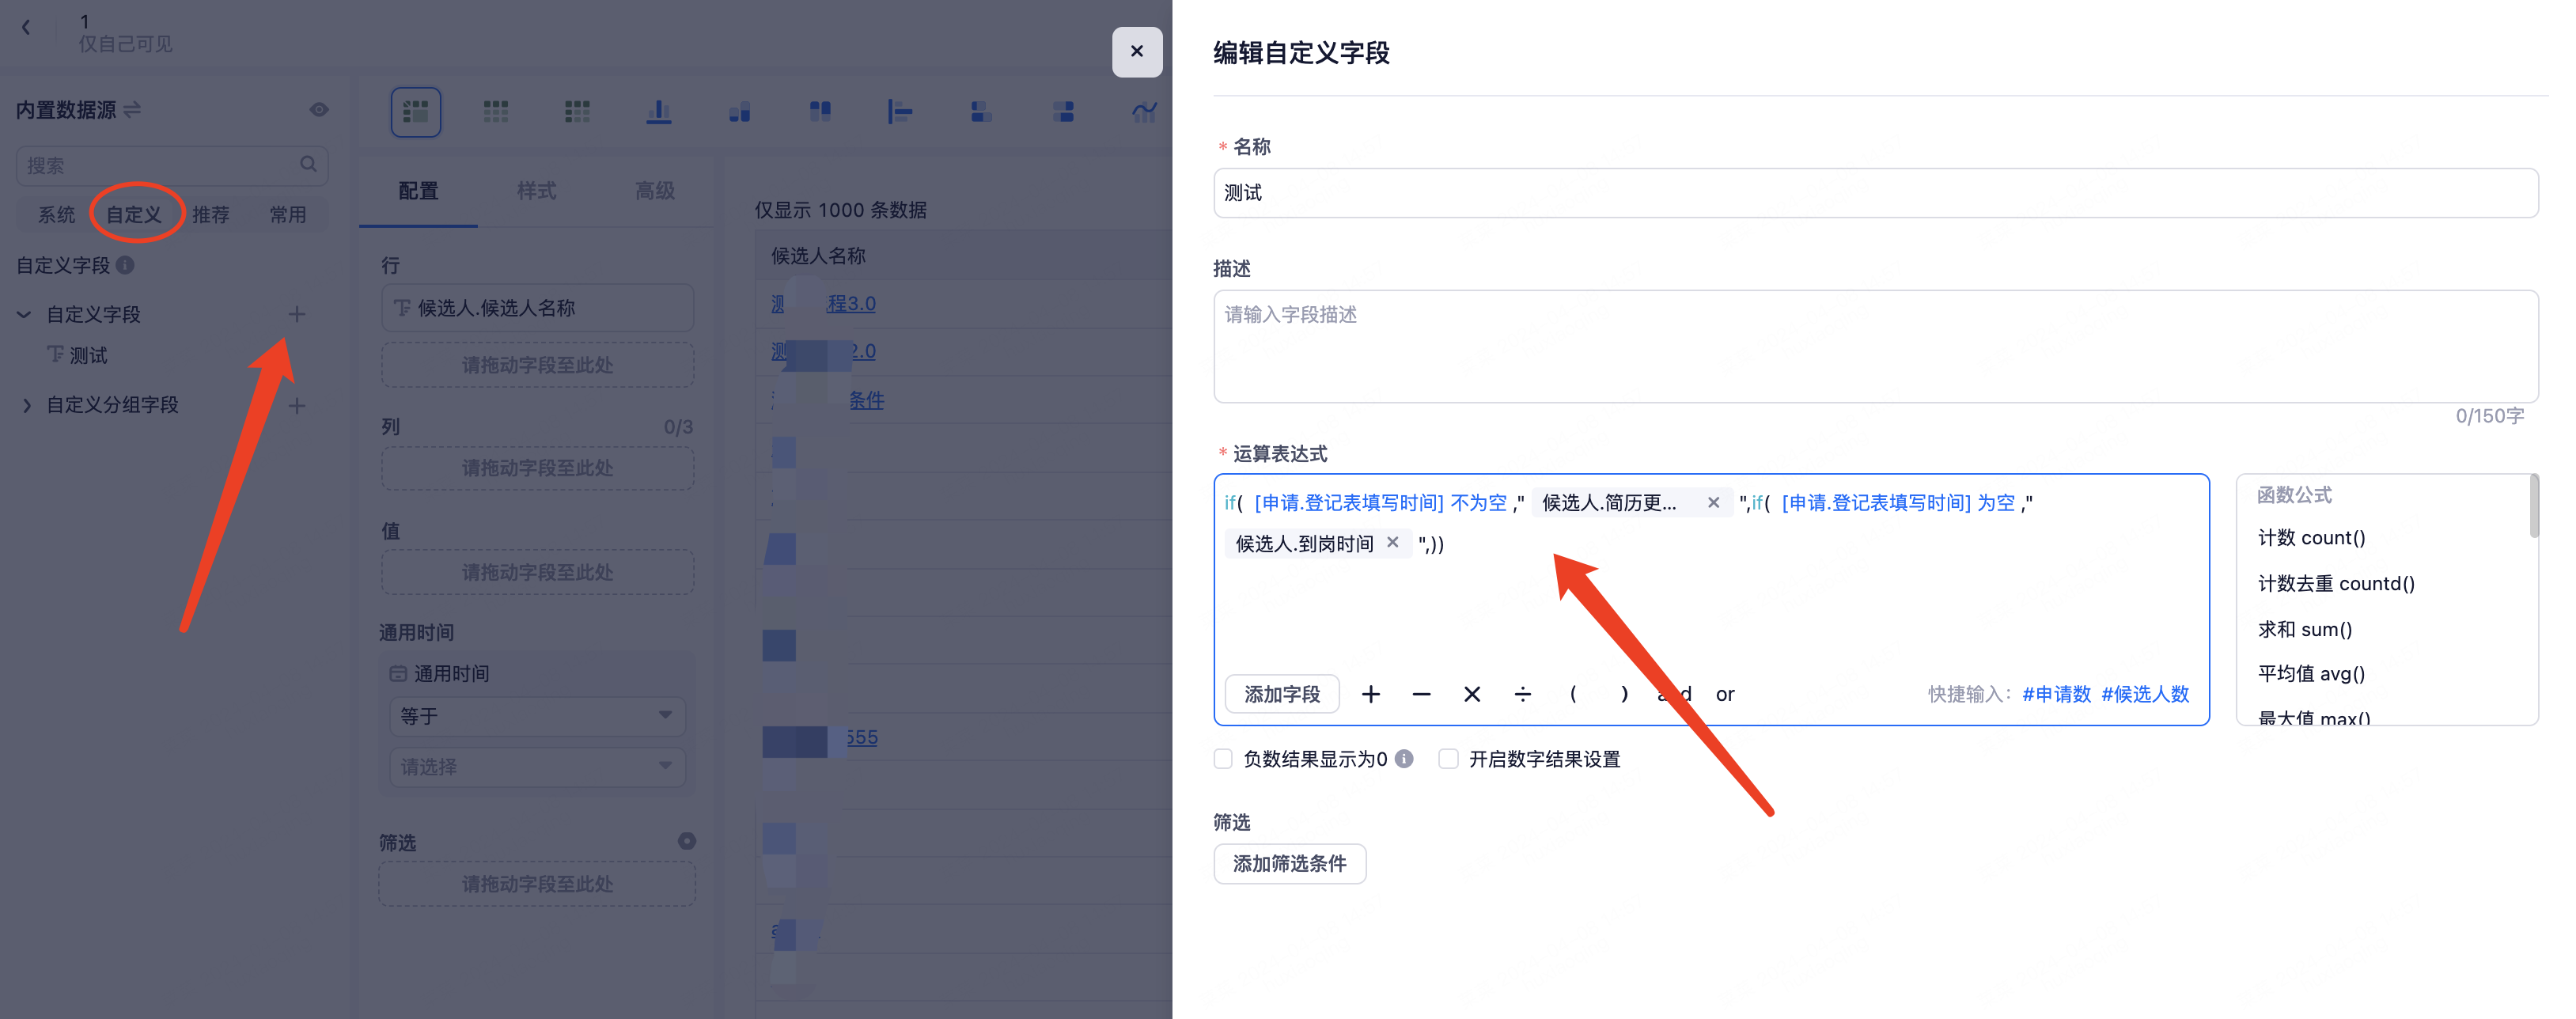Image resolution: width=2576 pixels, height=1019 pixels.
Task: Remove the 候选人.到岗时间 field tag
Action: pos(1393,542)
